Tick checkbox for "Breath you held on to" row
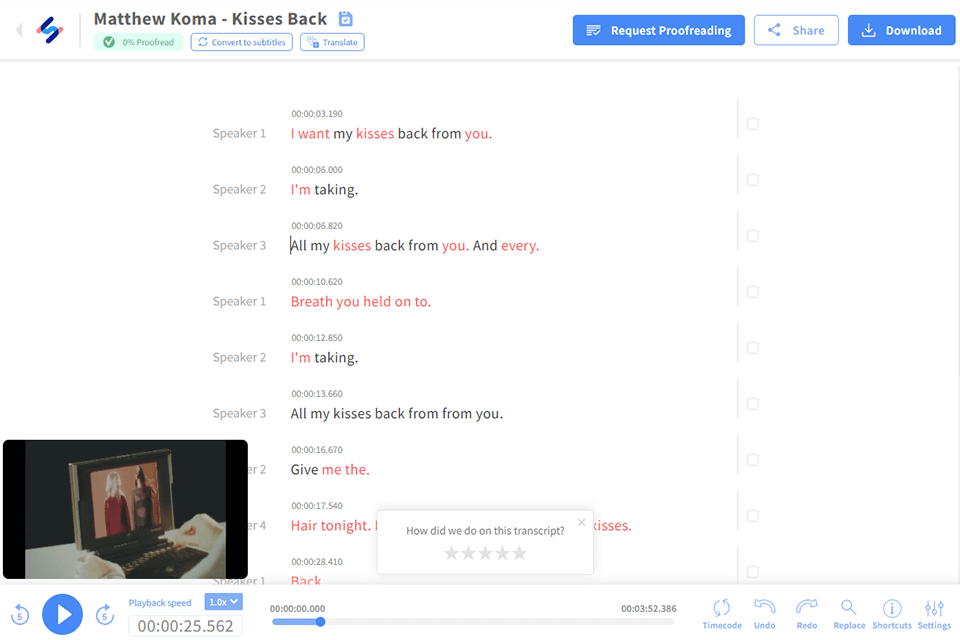 [752, 292]
